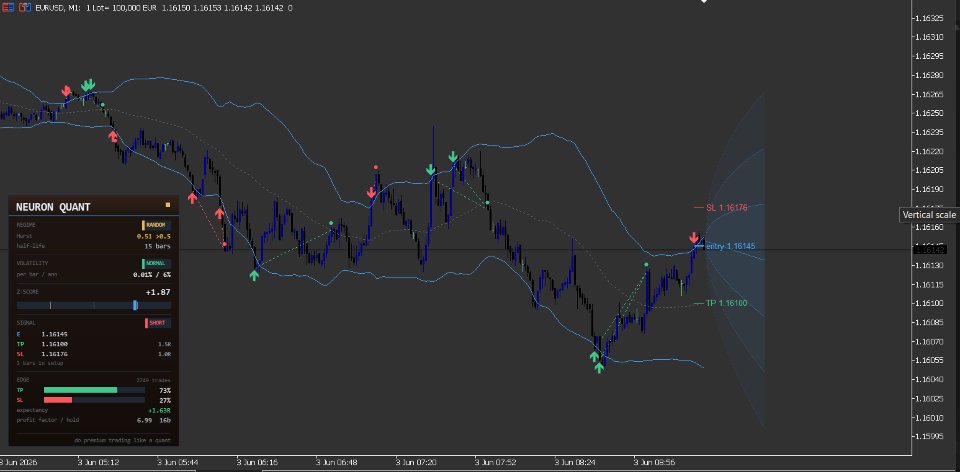Click the green TP edge progress bar
960x472 pixels.
tap(80, 390)
